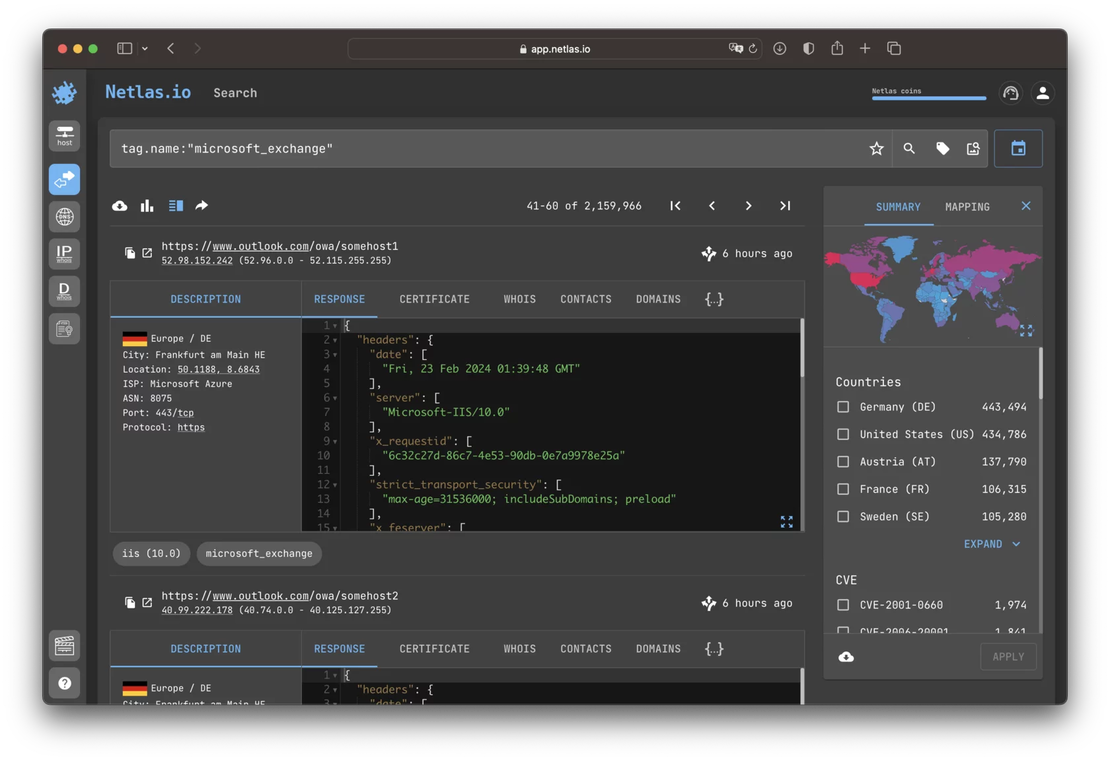Follow the www.outlook.com link
This screenshot has width=1110, height=761.
click(x=259, y=245)
